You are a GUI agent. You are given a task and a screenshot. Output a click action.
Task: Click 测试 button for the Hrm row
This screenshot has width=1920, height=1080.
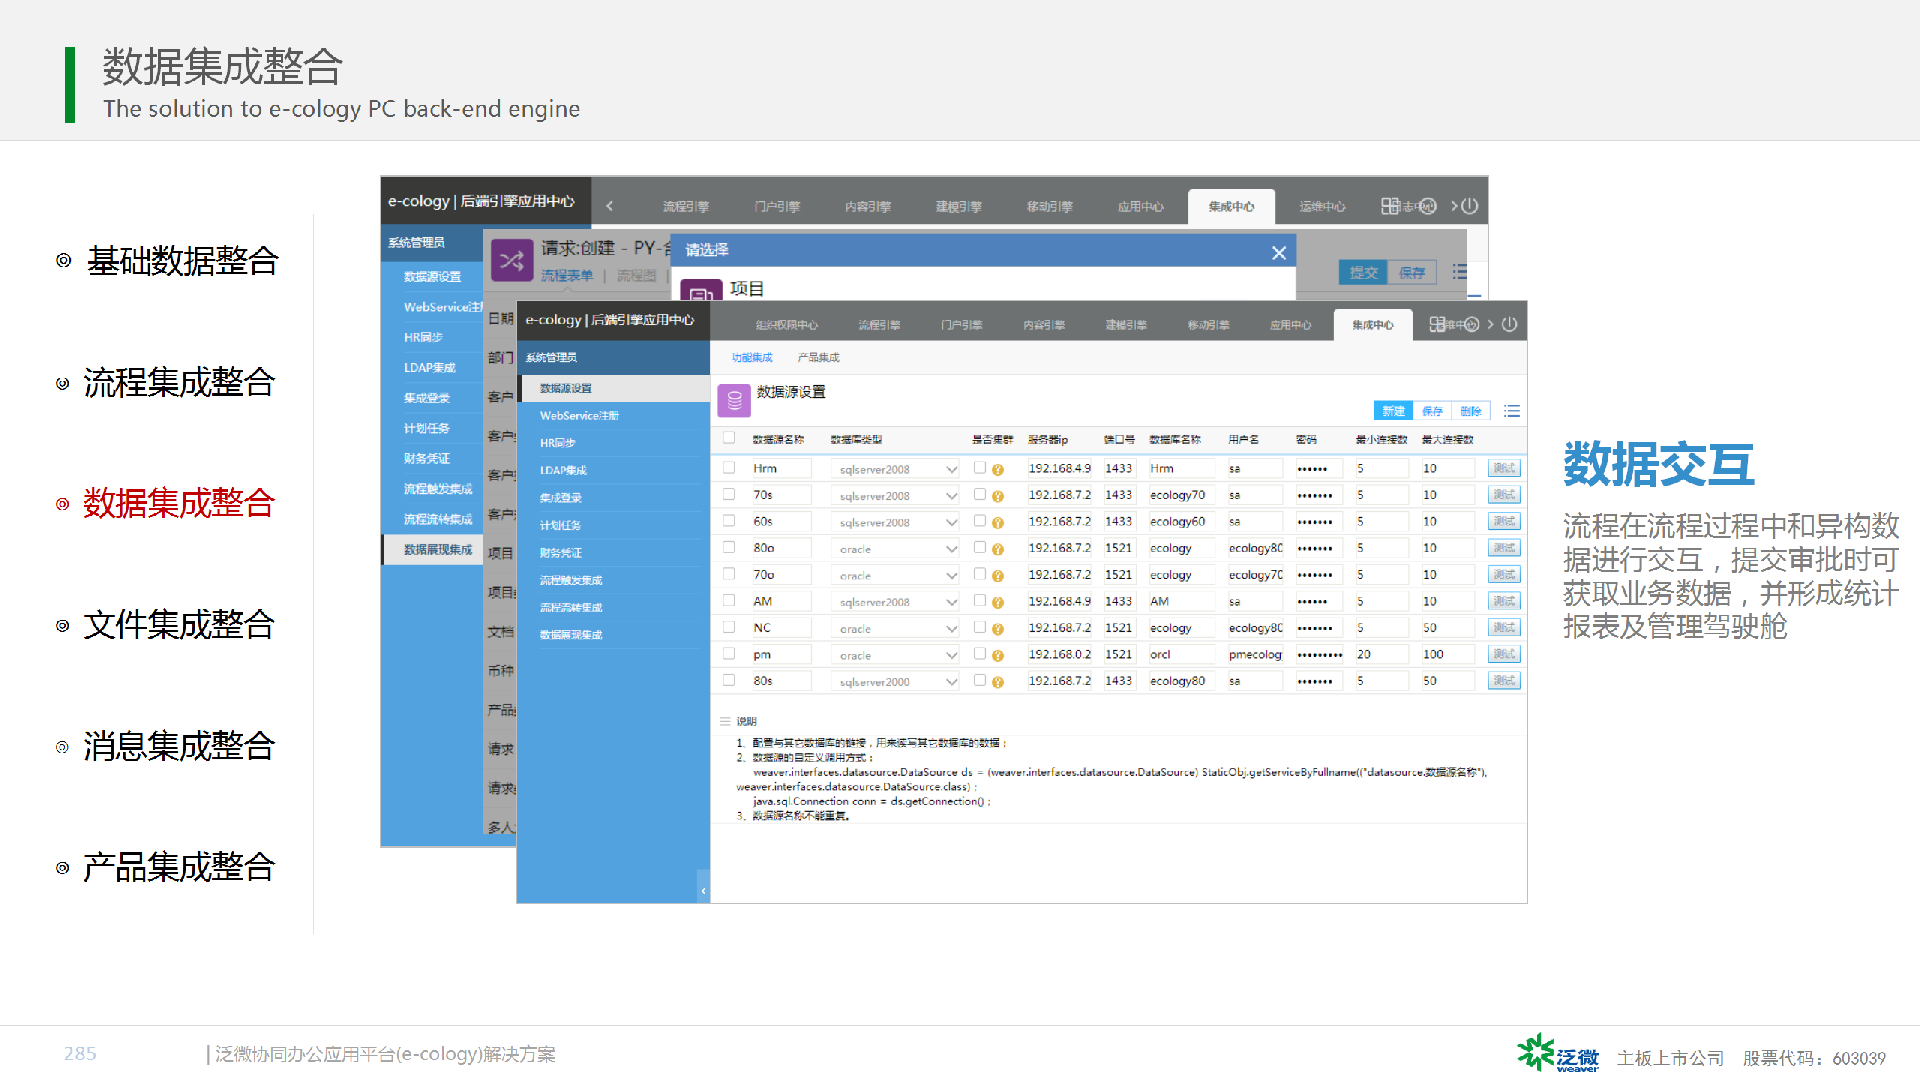1504,468
